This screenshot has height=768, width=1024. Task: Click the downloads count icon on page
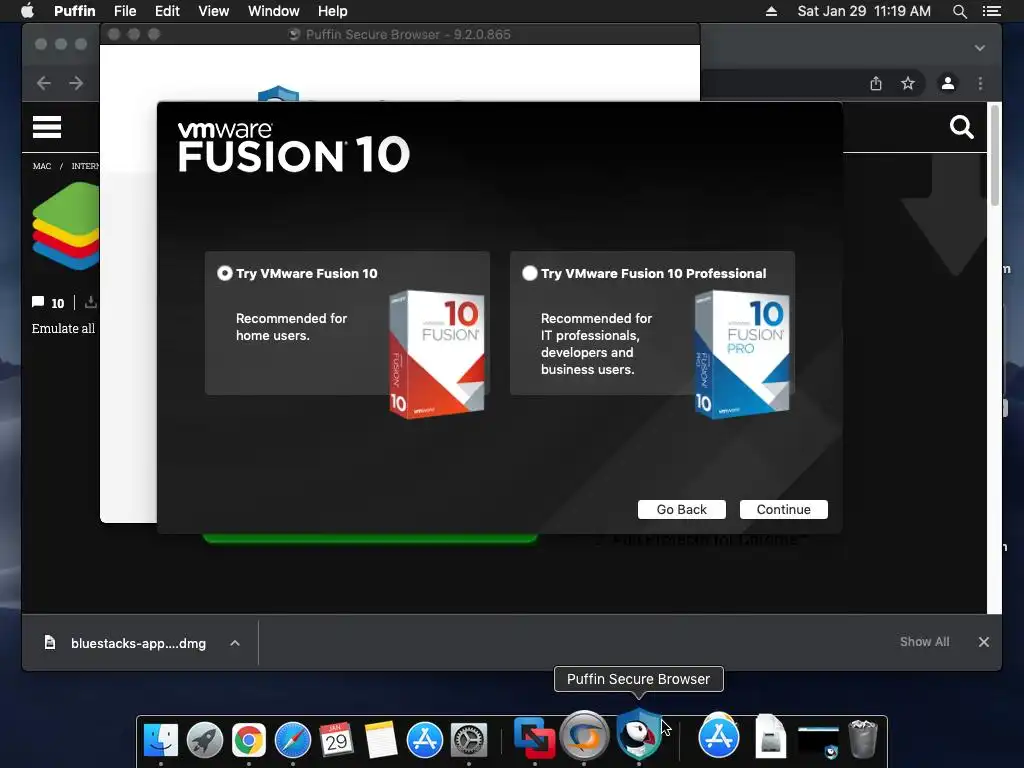point(91,302)
